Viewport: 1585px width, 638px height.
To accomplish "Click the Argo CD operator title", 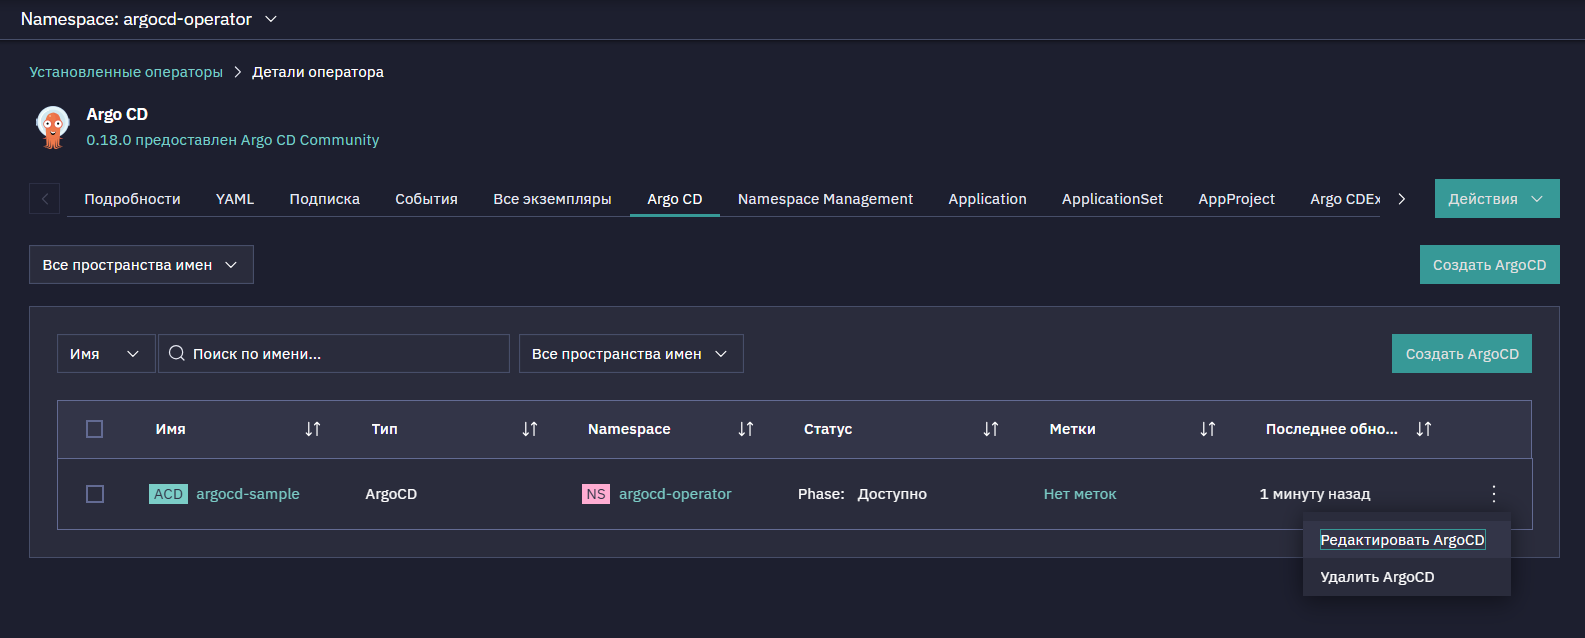I will (x=117, y=114).
